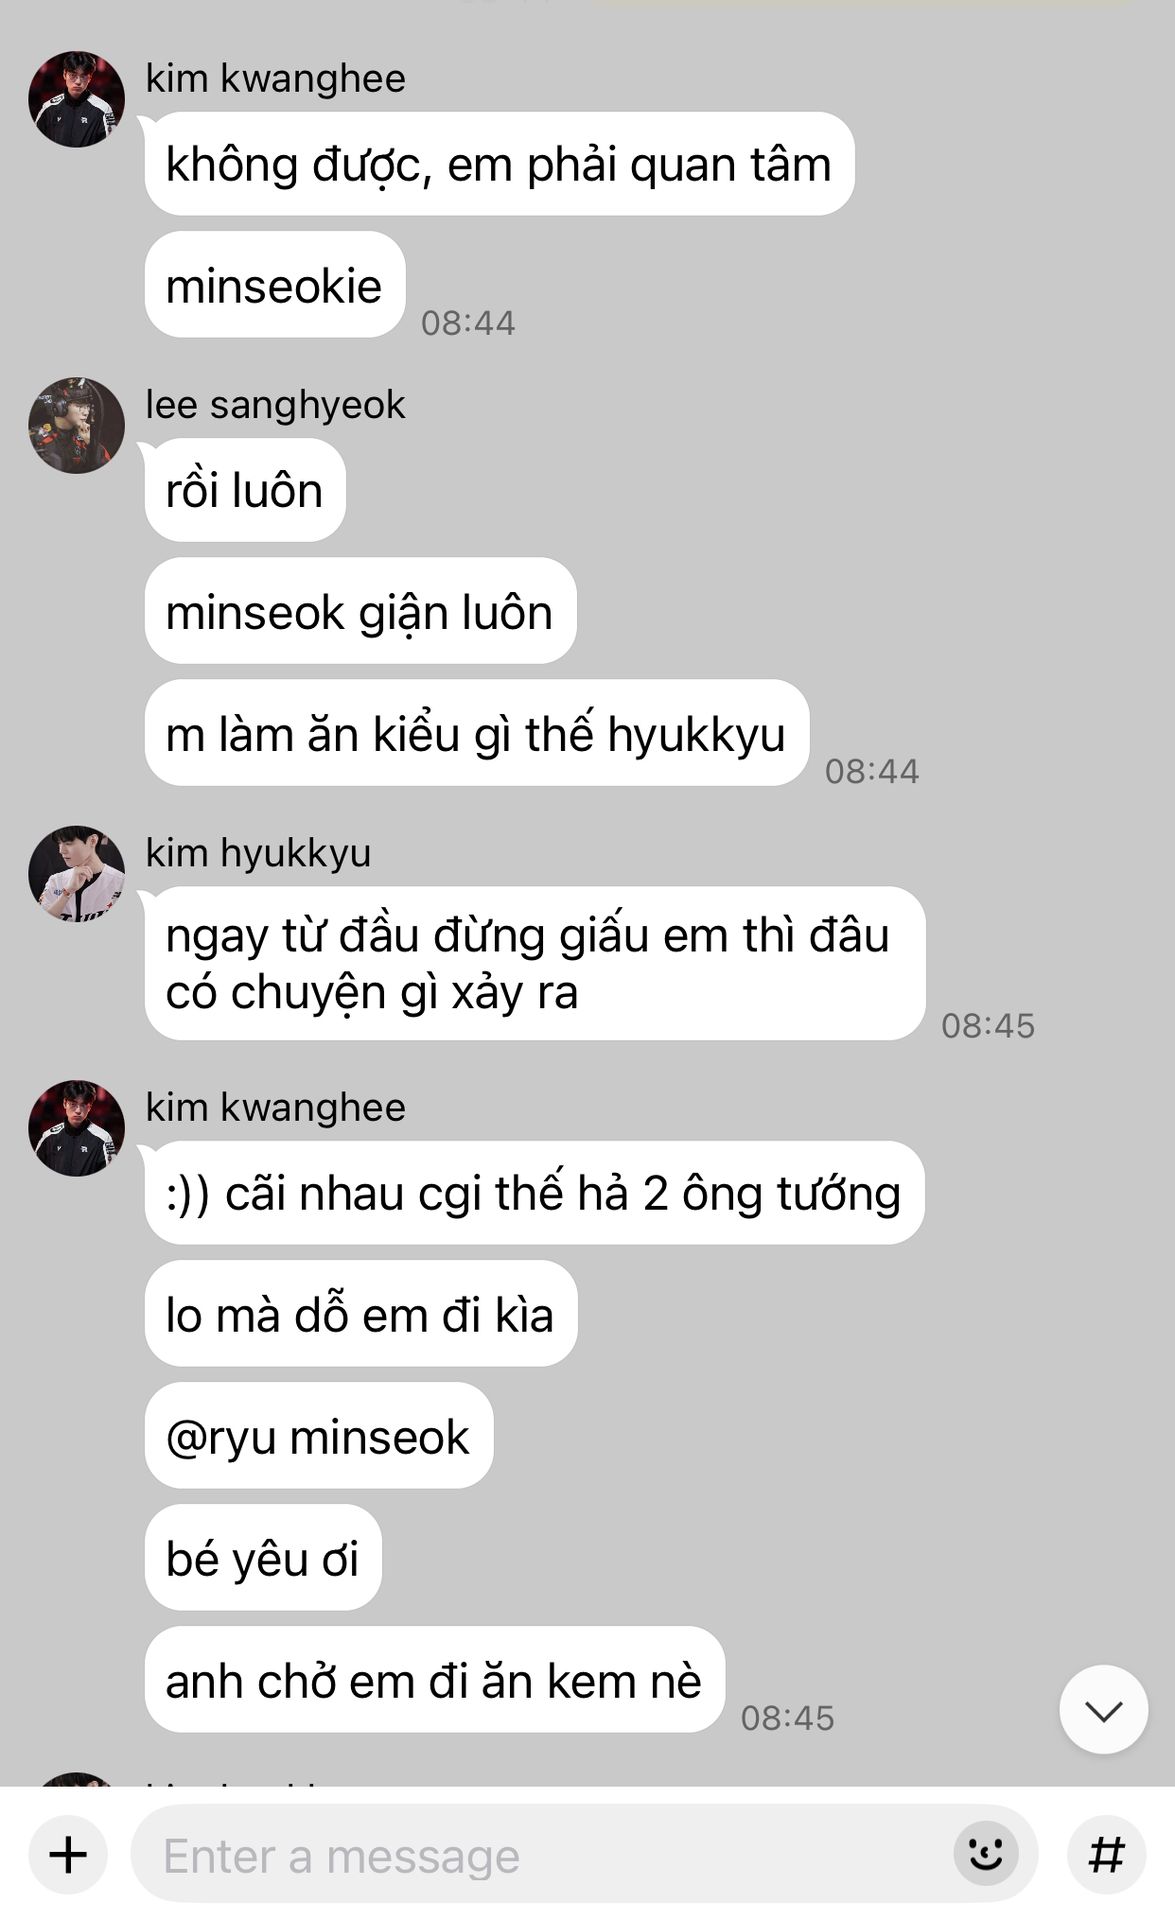Tap the sender name kim hyukkyu
Viewport: 1175px width, 1920px height.
258,853
